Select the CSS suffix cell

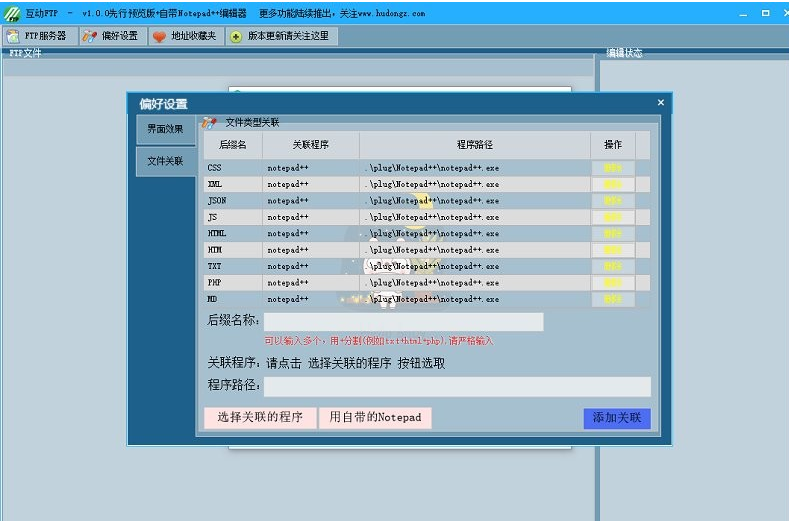coord(233,168)
